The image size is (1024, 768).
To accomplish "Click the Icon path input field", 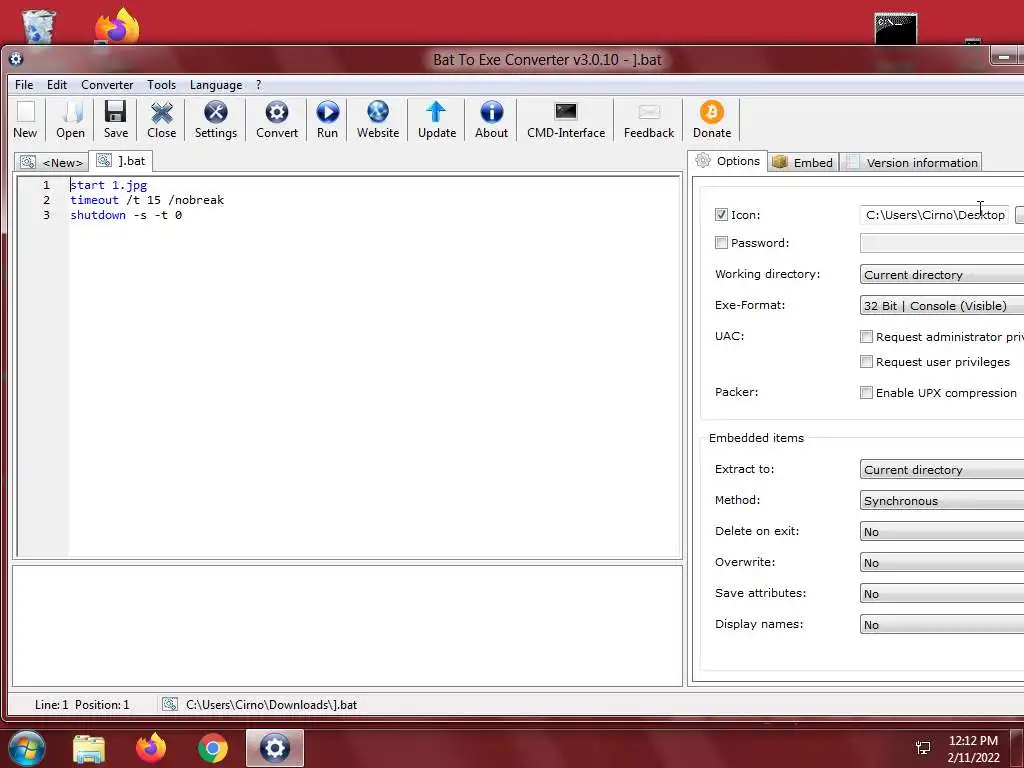I will [935, 215].
